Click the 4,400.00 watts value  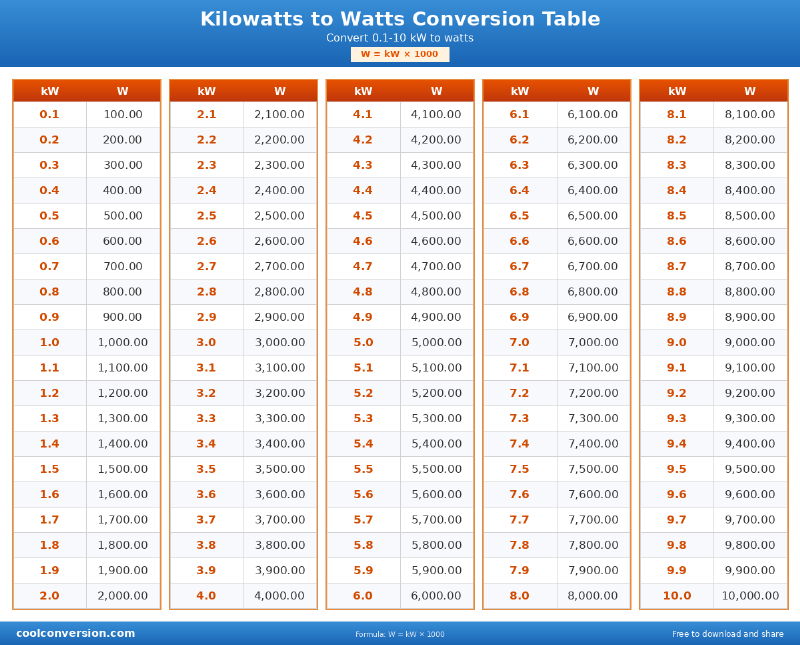tap(436, 190)
